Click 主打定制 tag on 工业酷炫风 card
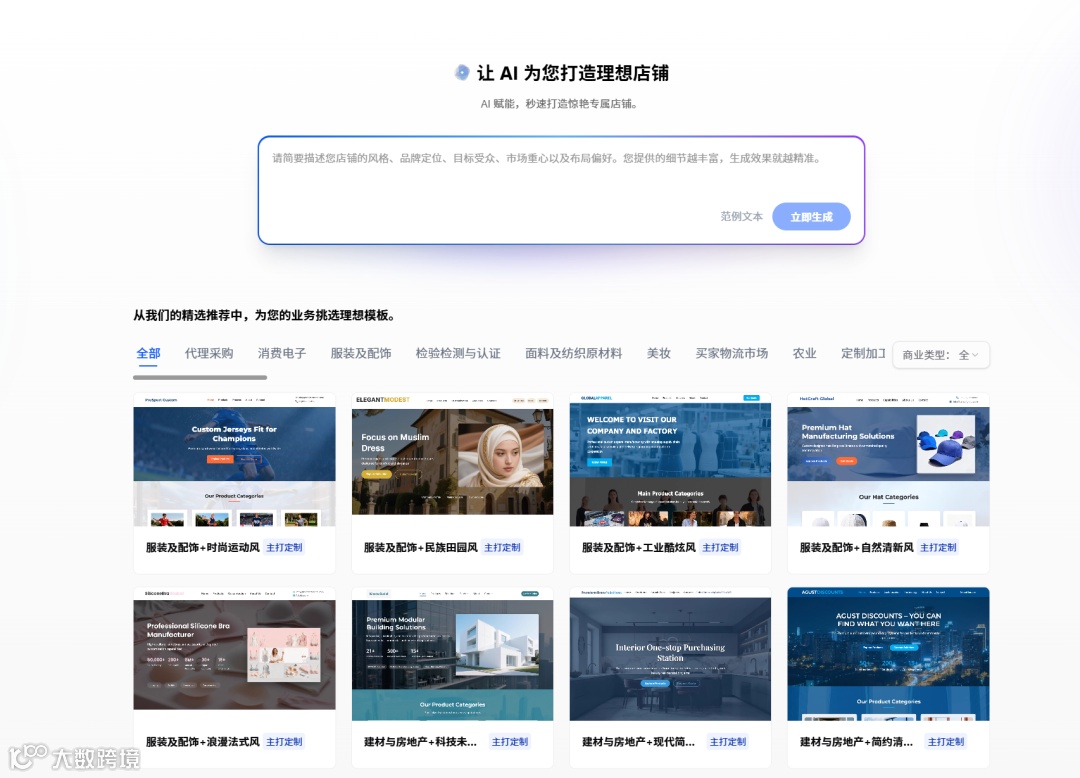 coord(720,547)
